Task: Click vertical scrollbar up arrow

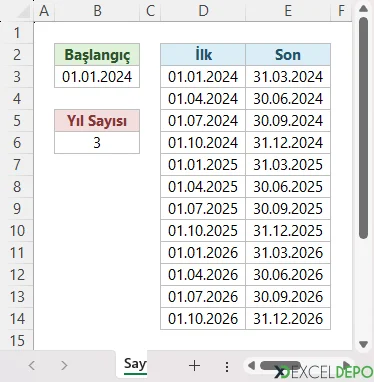Action: pyautogui.click(x=363, y=8)
